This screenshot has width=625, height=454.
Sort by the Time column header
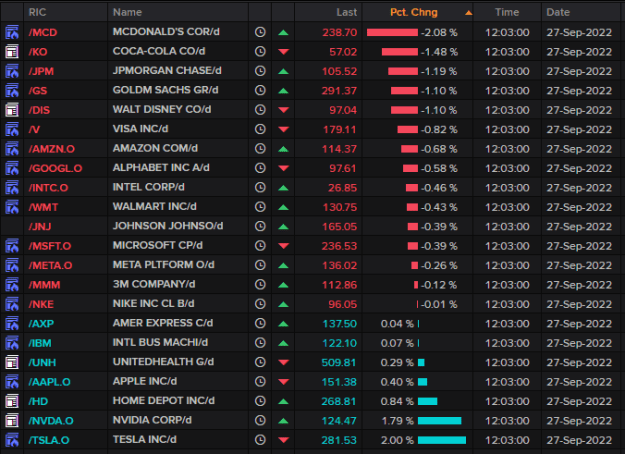point(507,12)
